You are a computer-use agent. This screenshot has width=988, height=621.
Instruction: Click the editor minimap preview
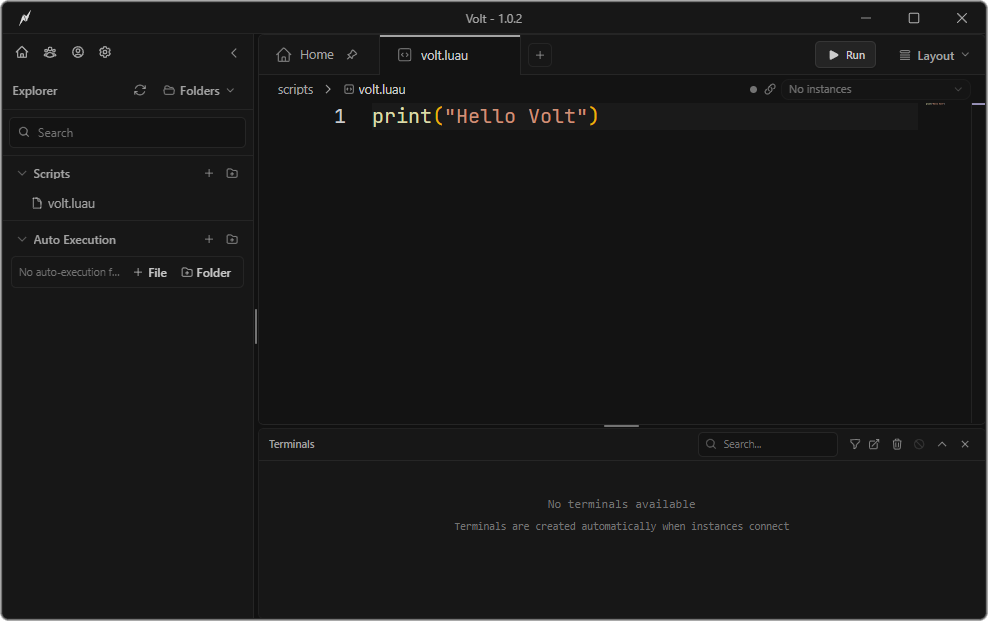point(935,103)
